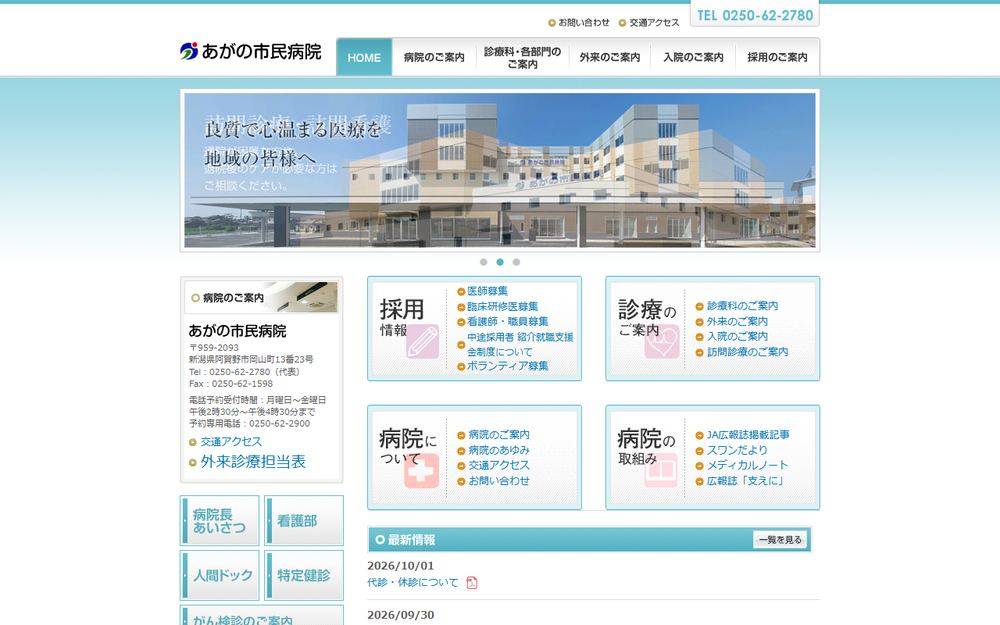Screen dimensions: 1000x625
Task: Click the 一覧を見る button
Action: point(780,540)
